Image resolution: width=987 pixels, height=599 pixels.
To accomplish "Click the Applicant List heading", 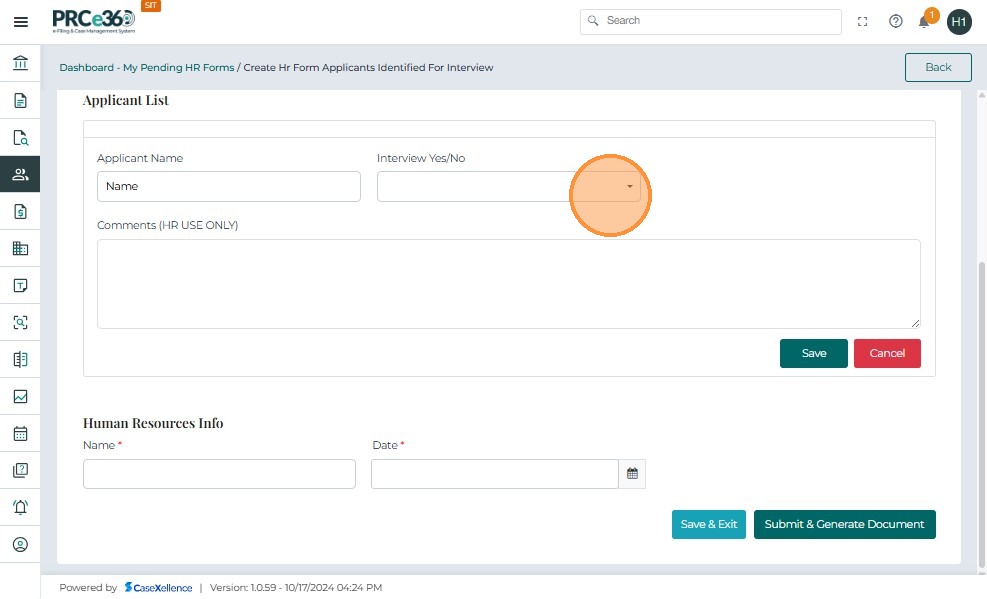I will [x=126, y=100].
